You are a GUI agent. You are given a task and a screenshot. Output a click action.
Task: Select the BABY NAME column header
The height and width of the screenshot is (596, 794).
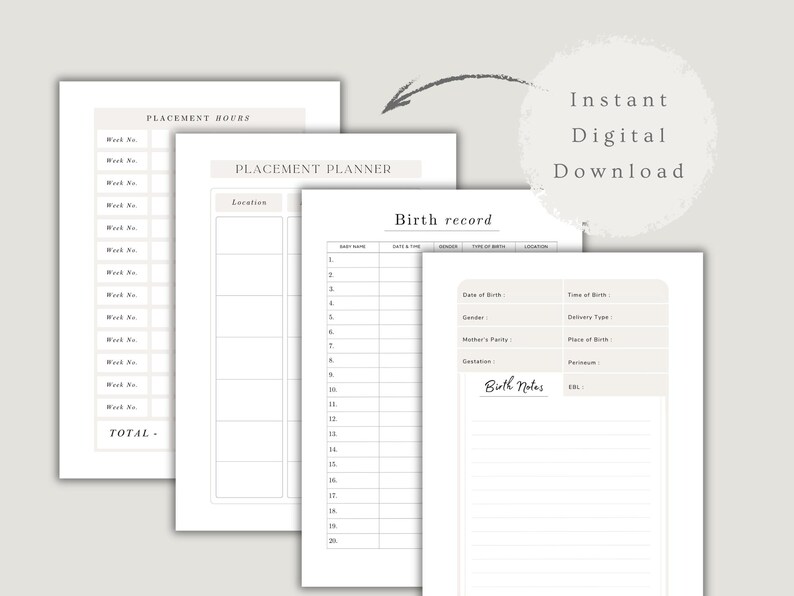(352, 247)
